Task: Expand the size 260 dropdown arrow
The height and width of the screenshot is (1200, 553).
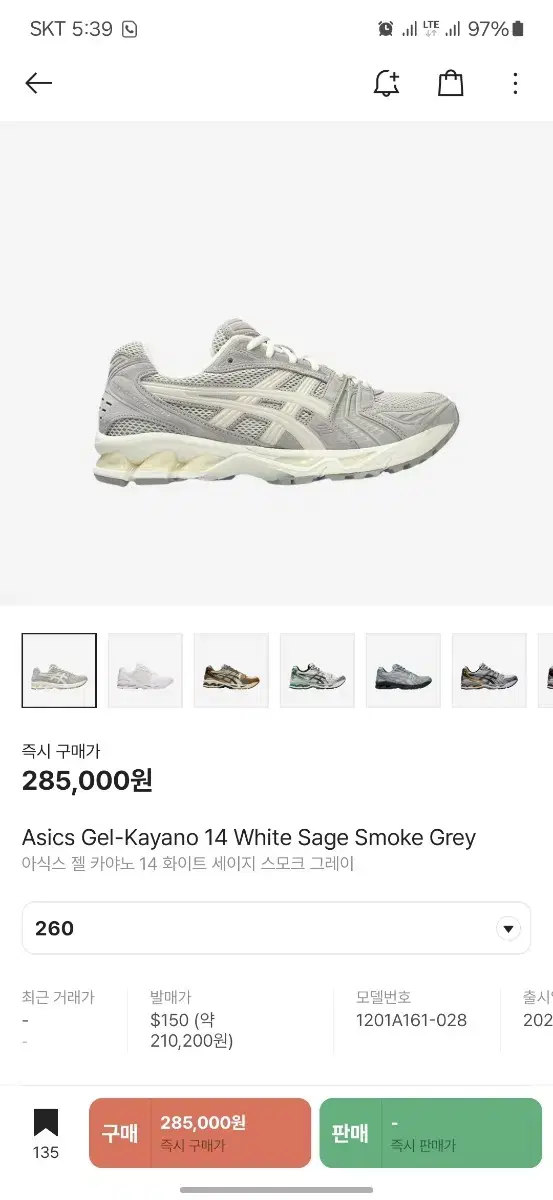Action: [509, 928]
